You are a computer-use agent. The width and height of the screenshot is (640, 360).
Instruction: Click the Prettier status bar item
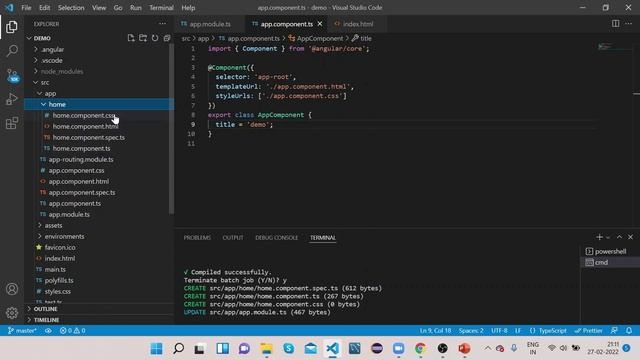pyautogui.click(x=589, y=331)
